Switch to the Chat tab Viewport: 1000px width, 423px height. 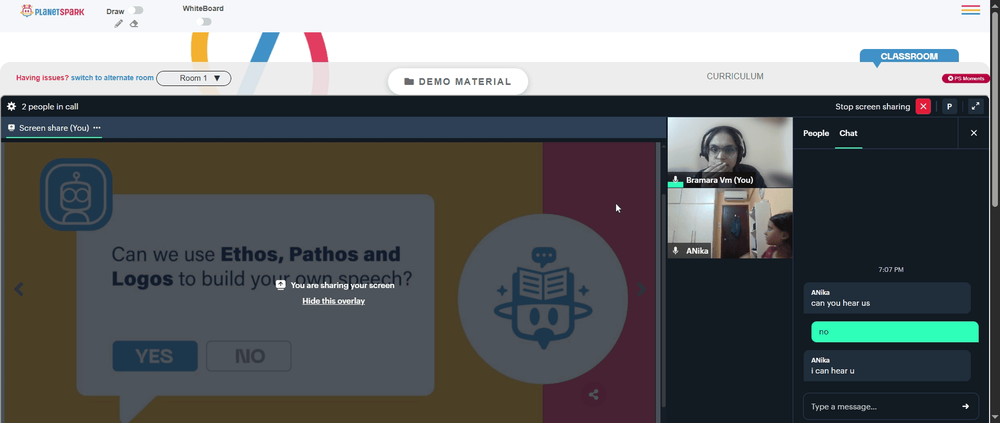tap(848, 133)
